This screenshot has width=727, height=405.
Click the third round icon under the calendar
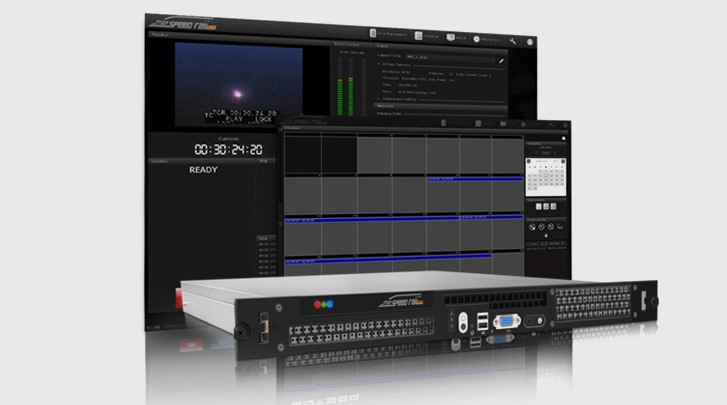pos(551,225)
